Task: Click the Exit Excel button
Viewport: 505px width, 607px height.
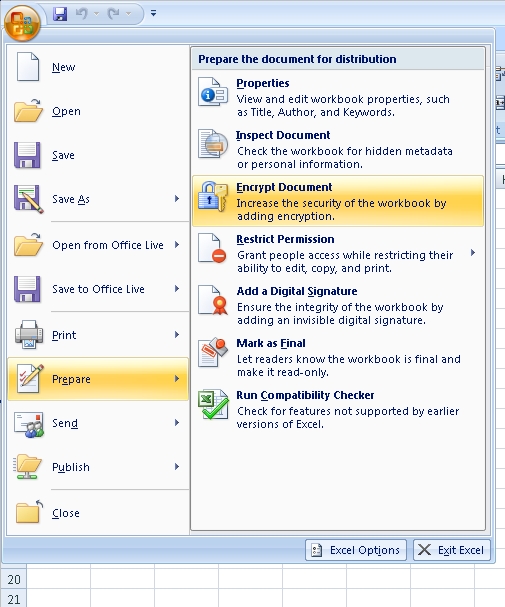Action: 452,550
